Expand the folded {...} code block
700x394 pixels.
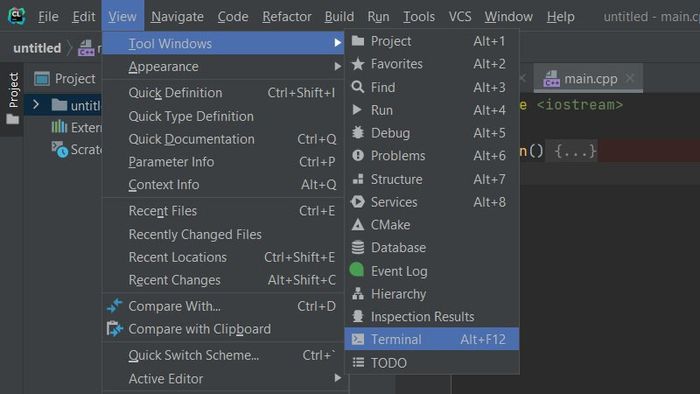click(575, 151)
